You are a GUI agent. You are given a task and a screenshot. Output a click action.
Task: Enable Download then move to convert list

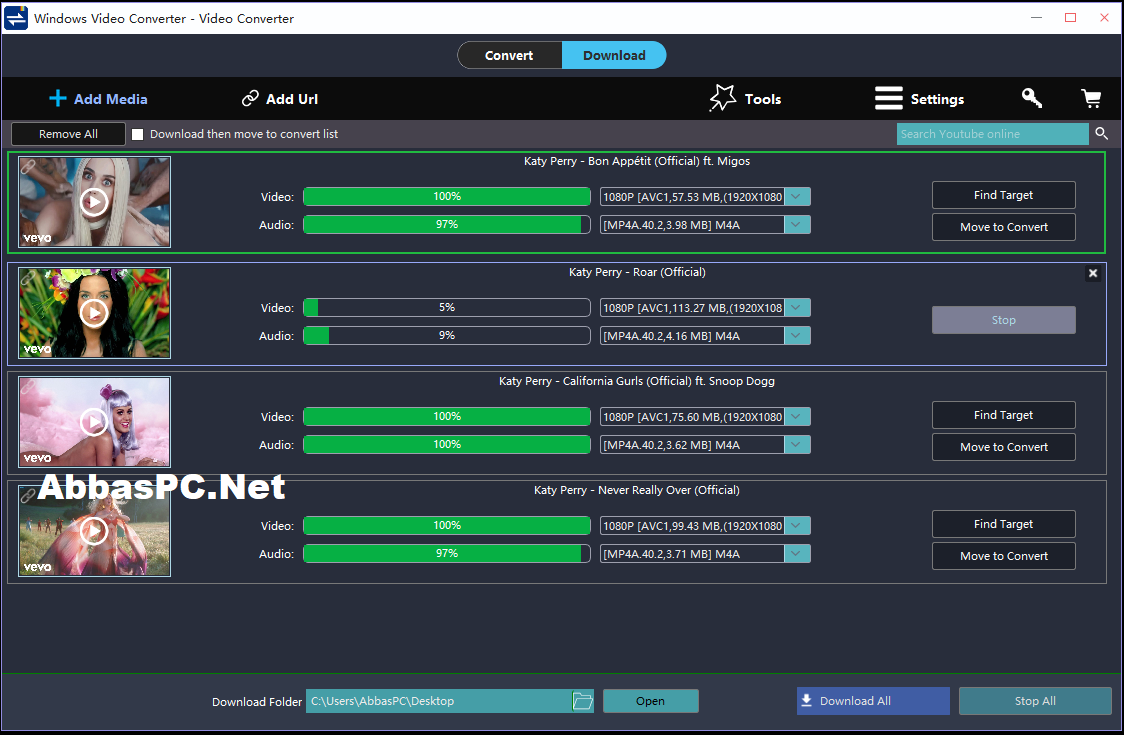(x=138, y=134)
